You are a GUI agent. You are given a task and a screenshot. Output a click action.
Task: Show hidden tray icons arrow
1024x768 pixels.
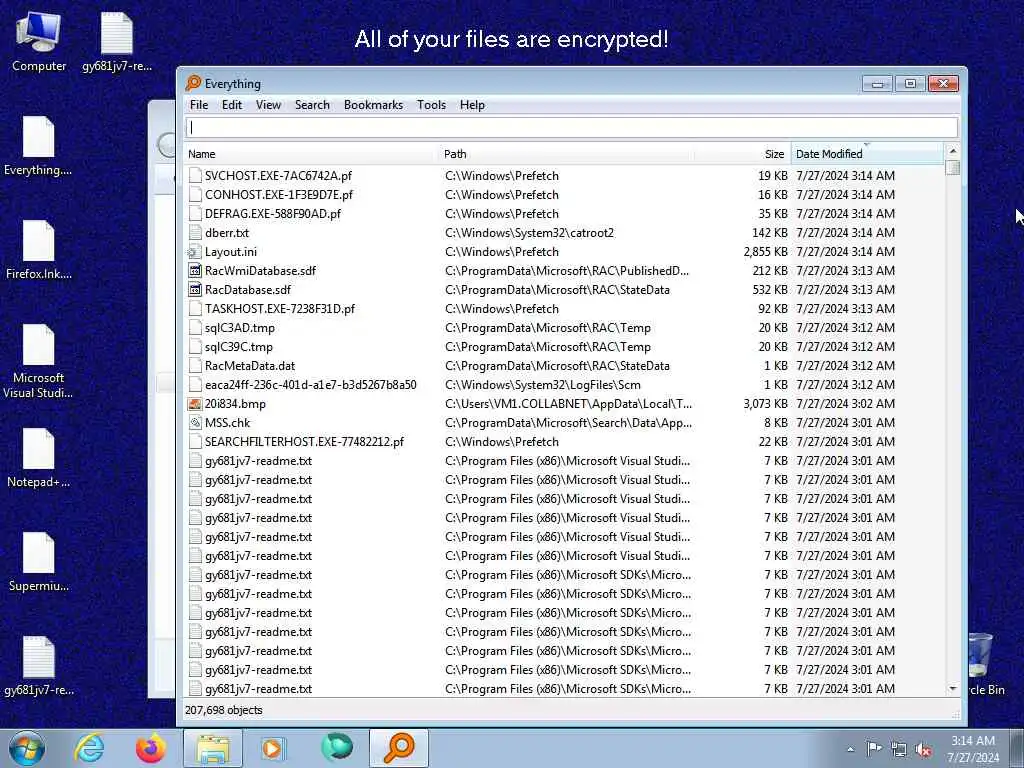pos(850,749)
